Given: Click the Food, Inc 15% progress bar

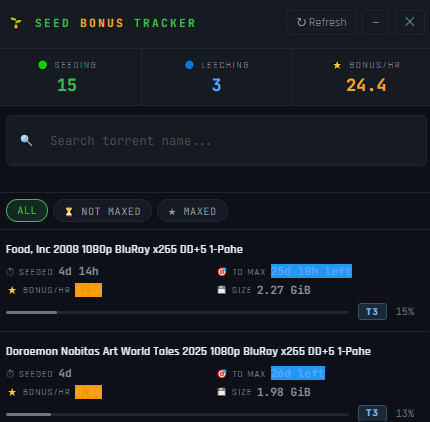Looking at the screenshot, I should (x=177, y=312).
